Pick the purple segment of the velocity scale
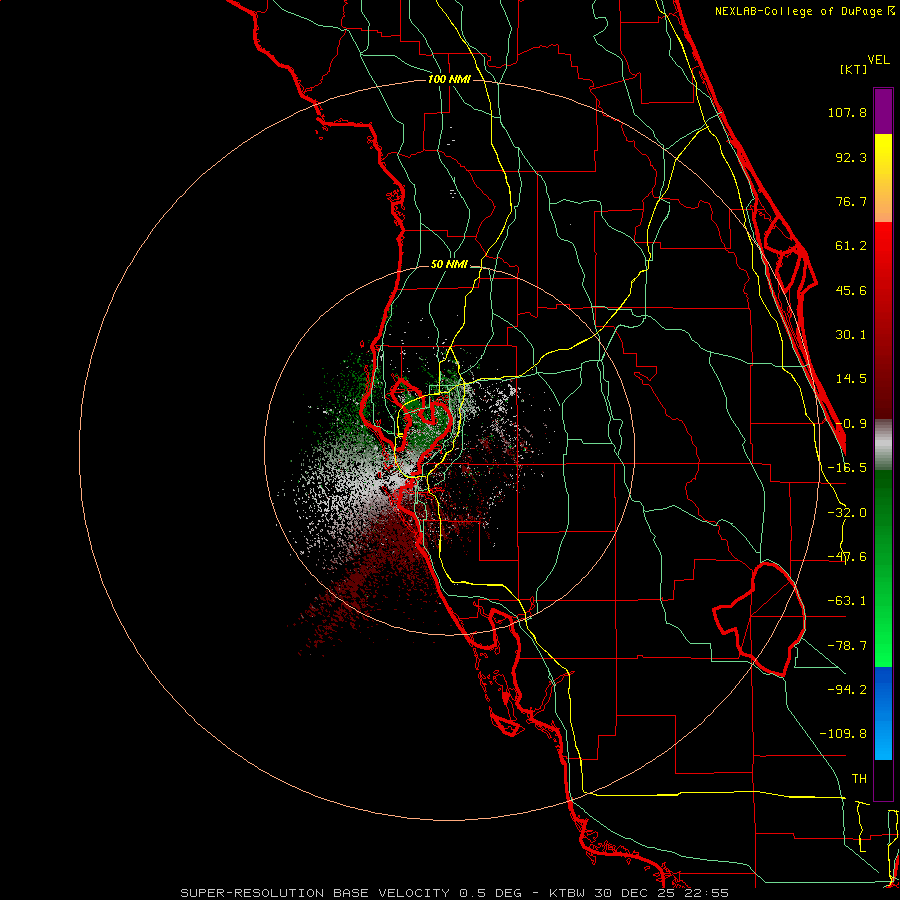 (883, 112)
